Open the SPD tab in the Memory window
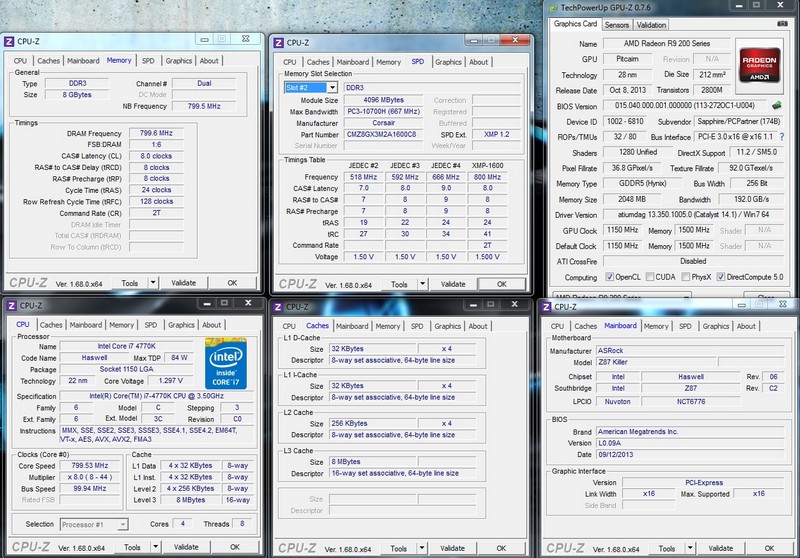 click(148, 61)
